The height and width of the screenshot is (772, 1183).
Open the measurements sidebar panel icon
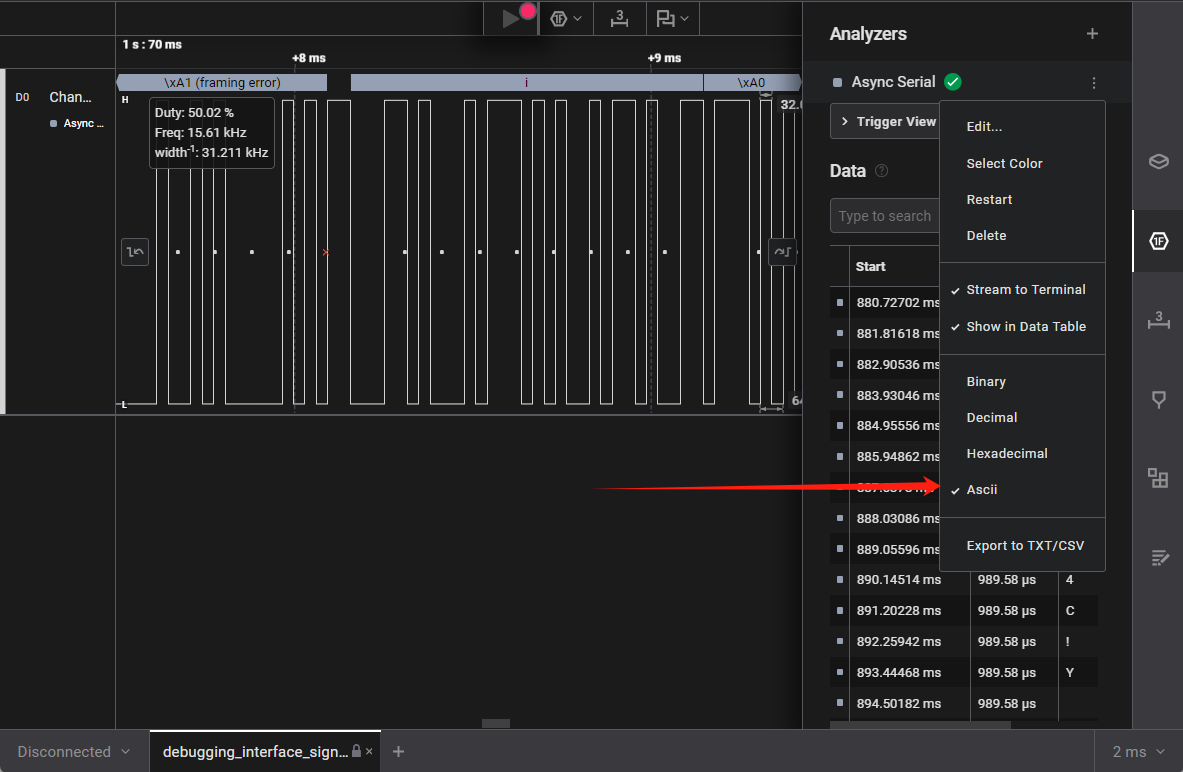pos(1158,320)
